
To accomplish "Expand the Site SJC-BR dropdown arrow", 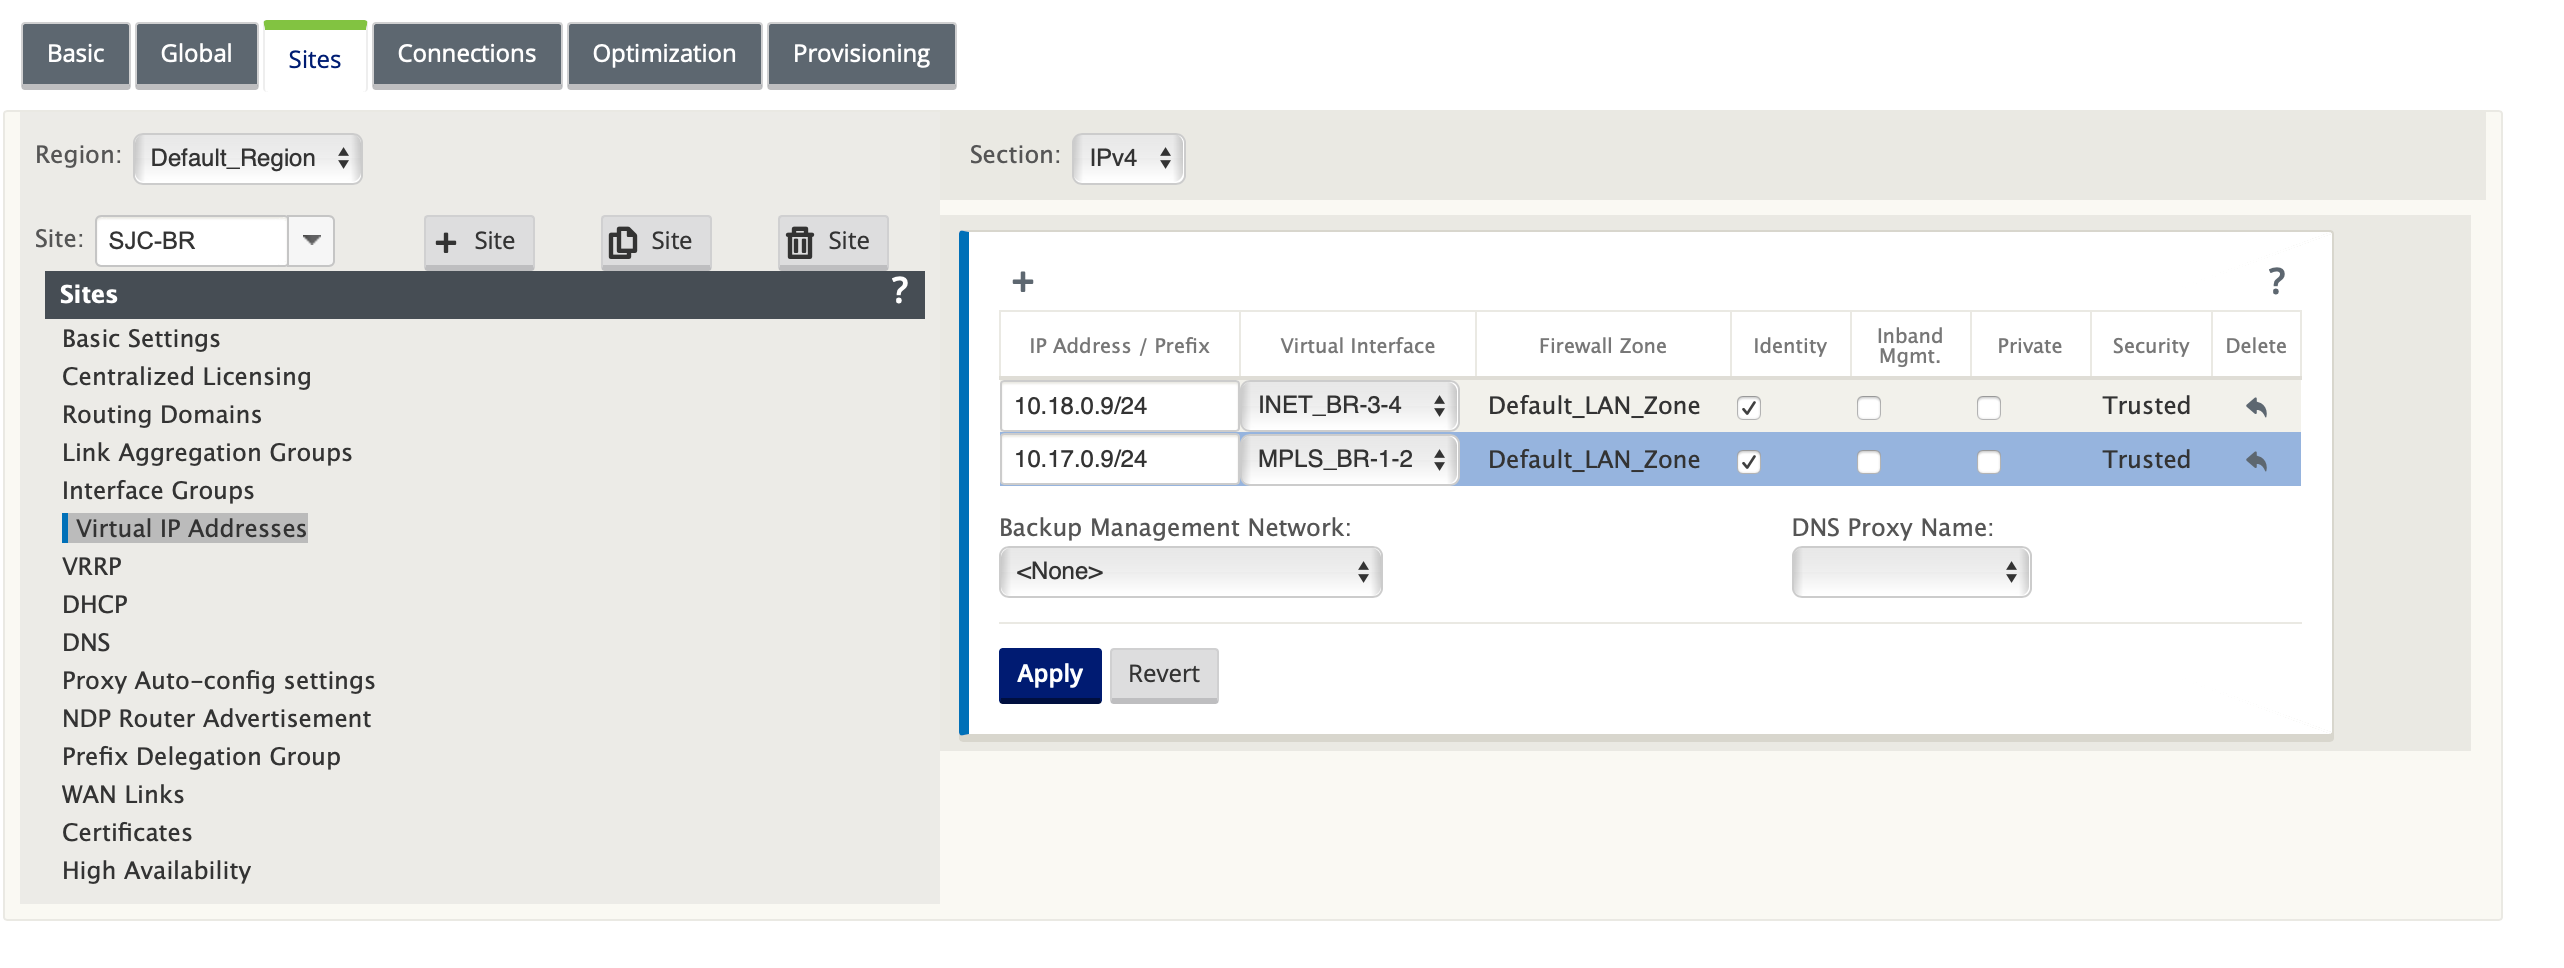I will [311, 241].
